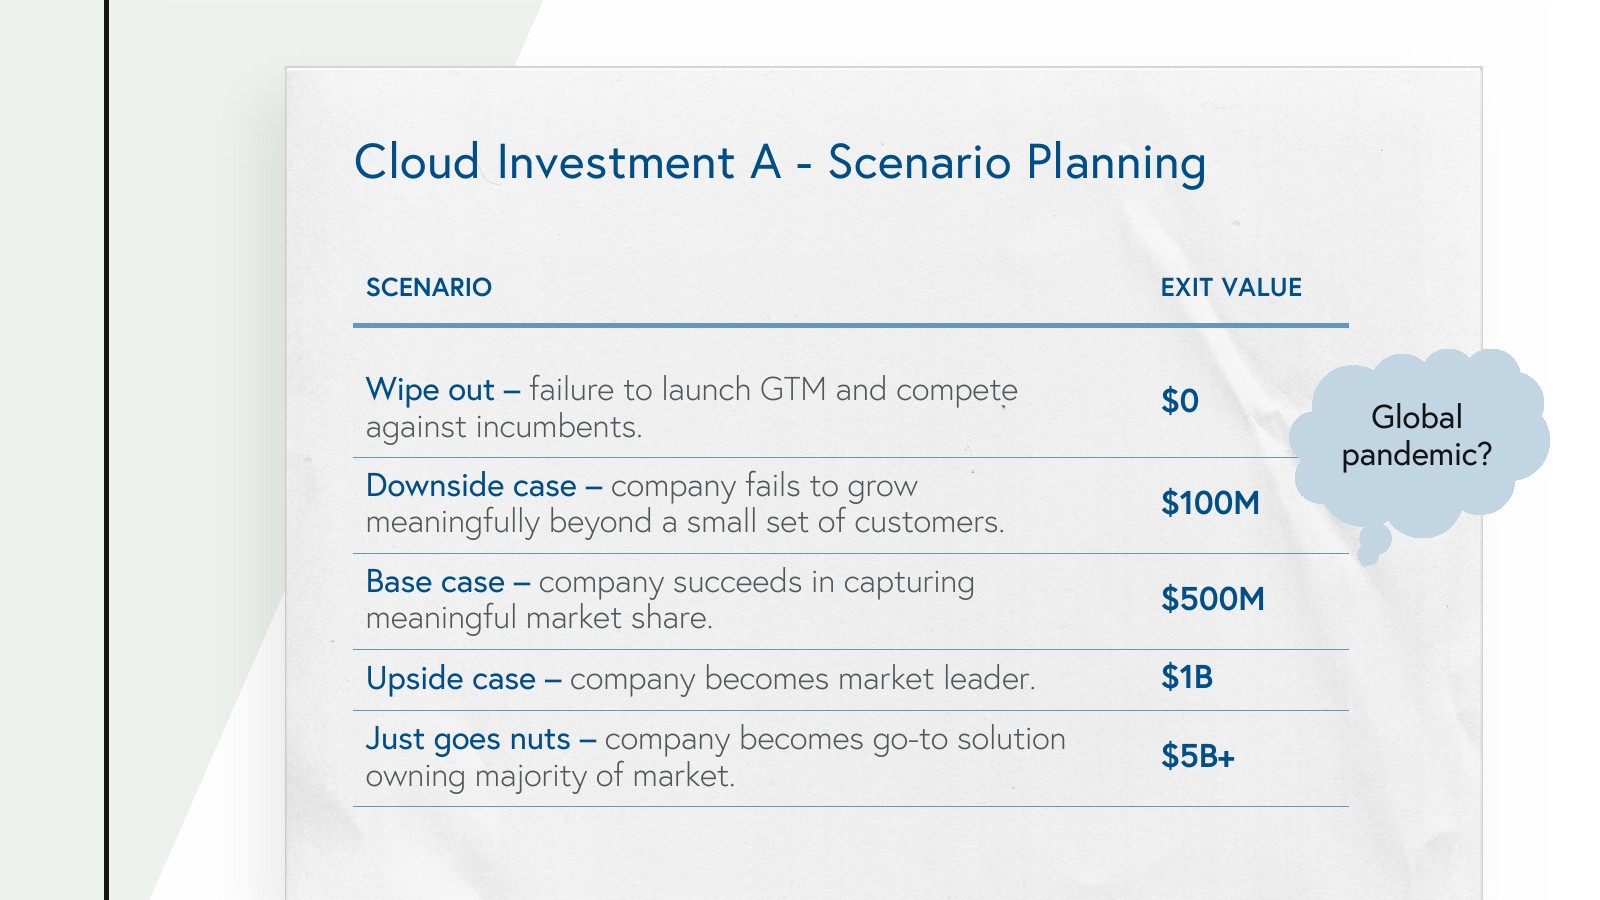Screen dimensions: 1600x900
Task: Select the $1B exit value
Action: (x=1186, y=678)
